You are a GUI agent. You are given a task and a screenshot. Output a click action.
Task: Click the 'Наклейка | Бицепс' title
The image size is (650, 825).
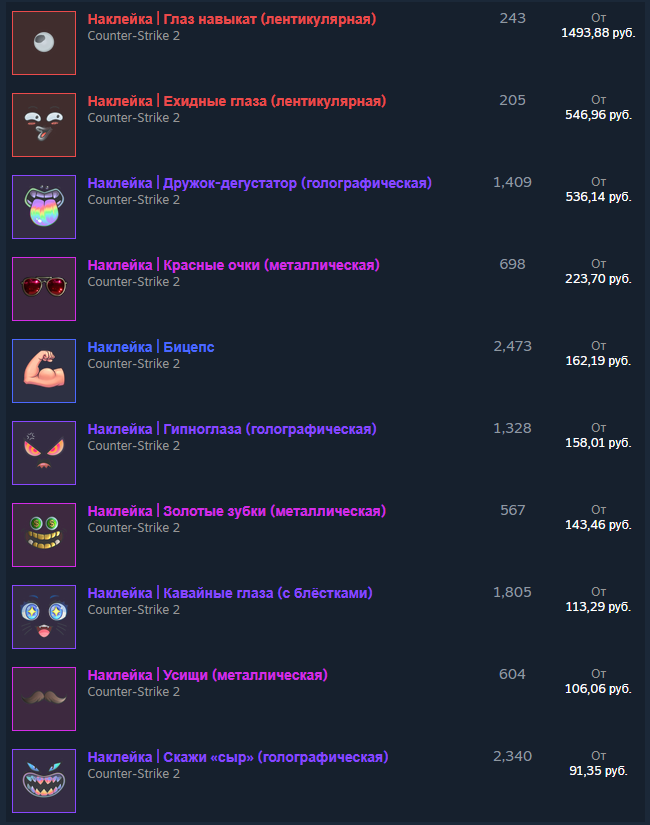[x=151, y=347]
